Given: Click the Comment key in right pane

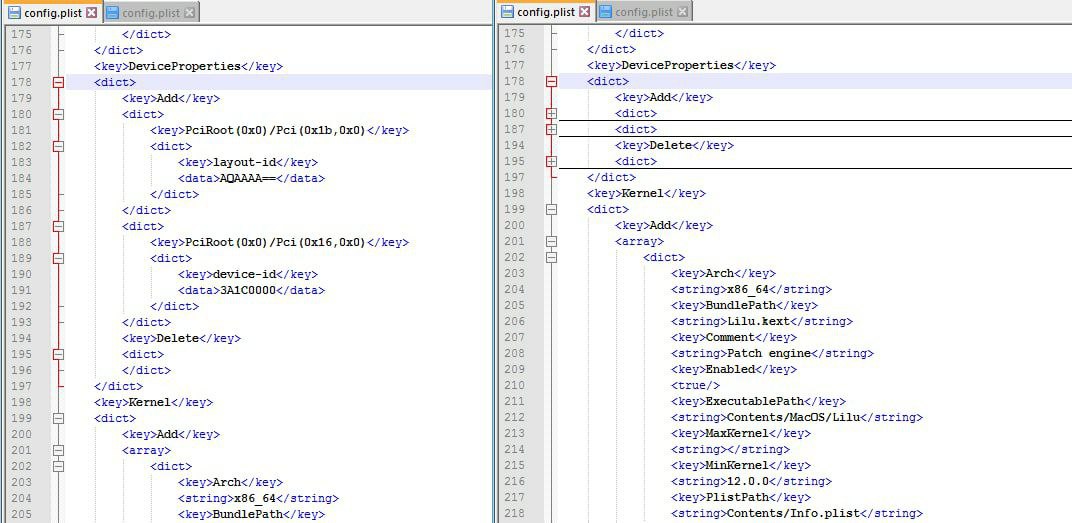Looking at the screenshot, I should point(730,337).
